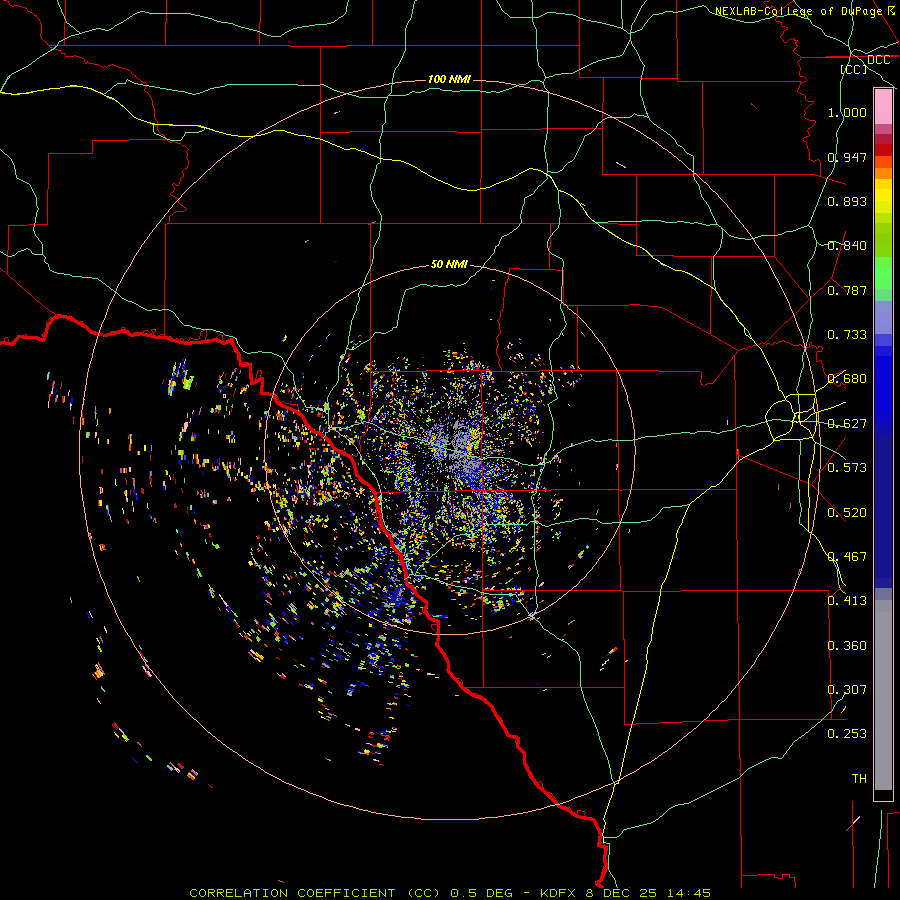Click the 100 NMI range ring label
Screen dimensions: 900x900
point(449,79)
